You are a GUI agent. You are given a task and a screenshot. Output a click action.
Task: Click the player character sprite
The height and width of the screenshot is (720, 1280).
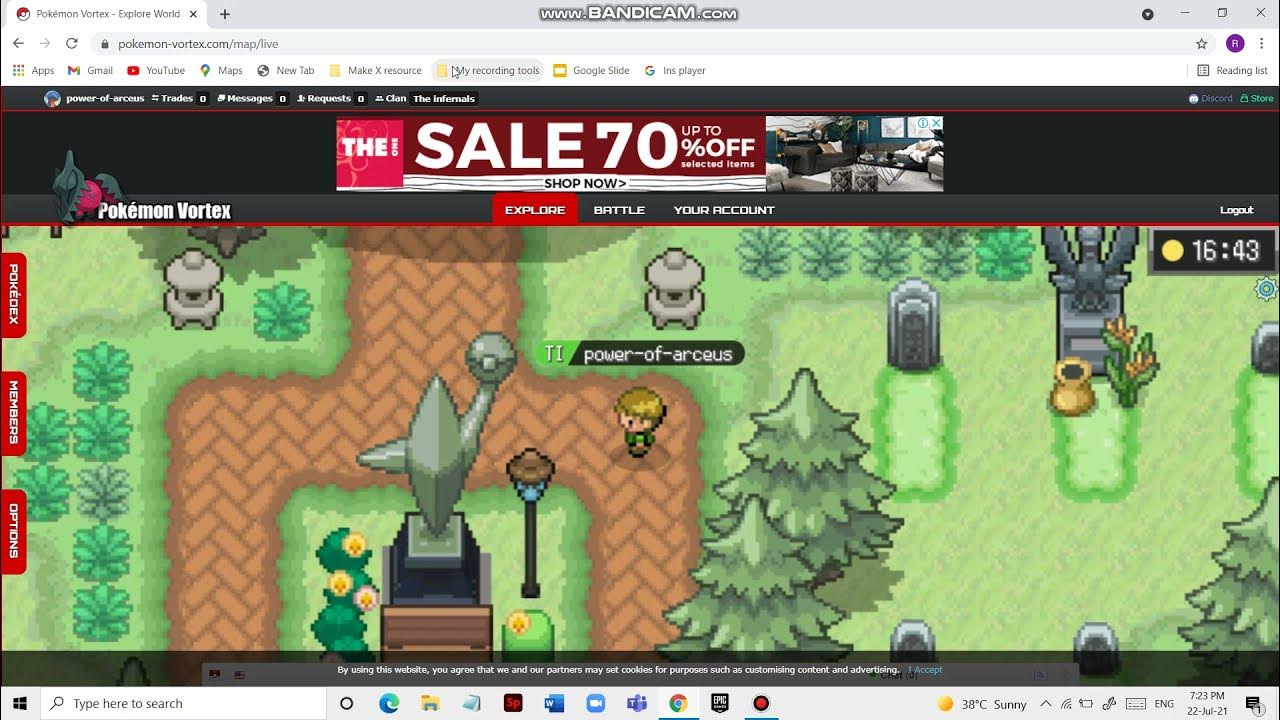click(640, 424)
